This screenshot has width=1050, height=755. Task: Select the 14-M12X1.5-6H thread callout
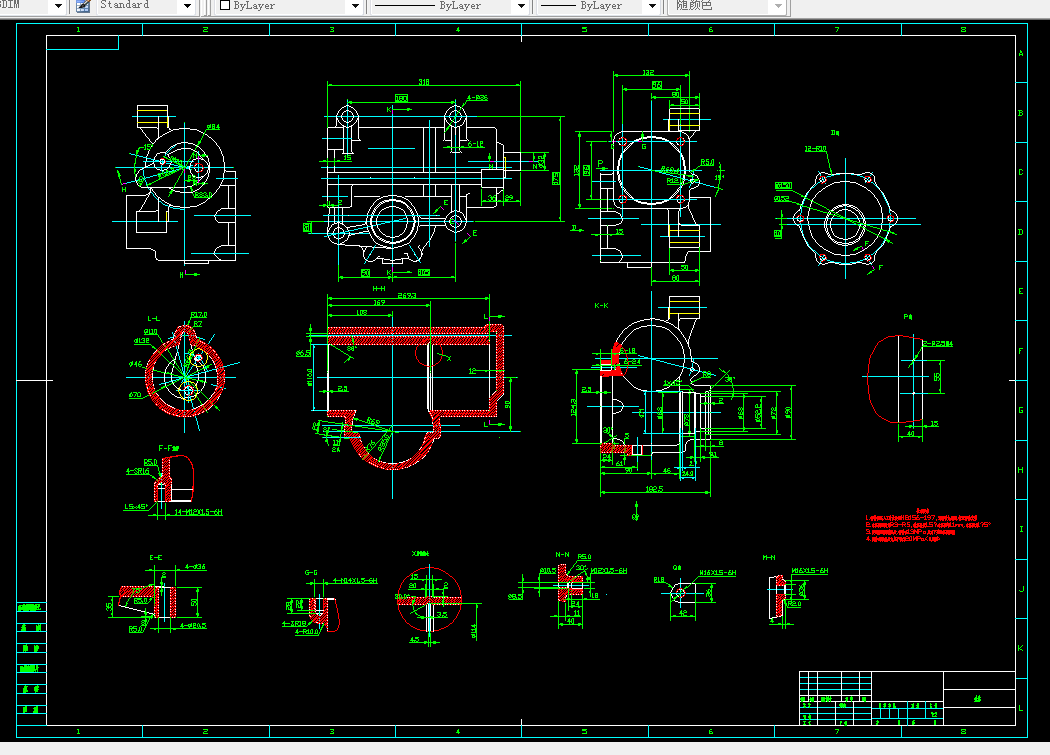tap(198, 512)
